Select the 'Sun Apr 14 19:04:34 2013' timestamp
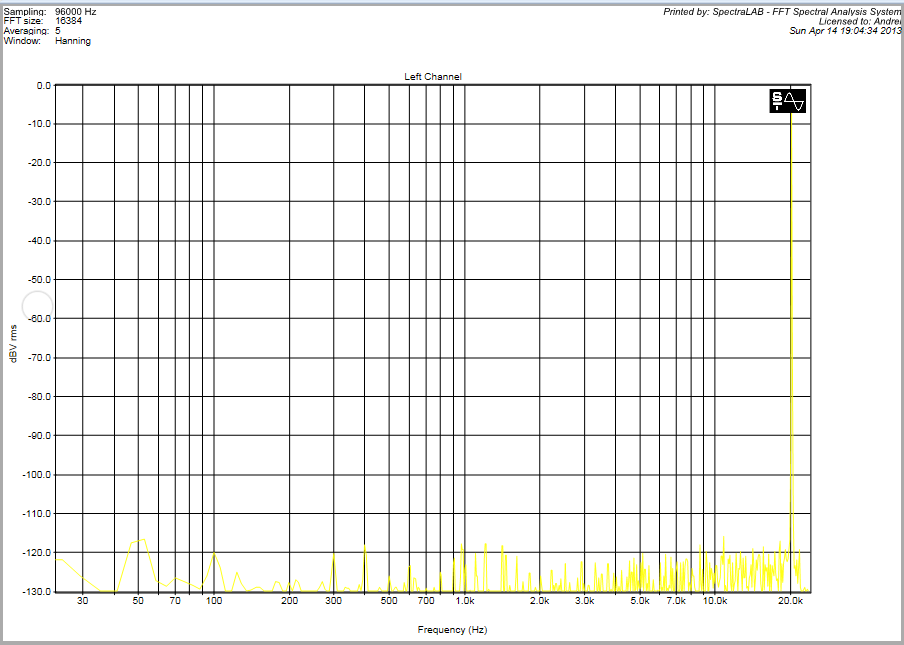The image size is (904, 645). 845,31
